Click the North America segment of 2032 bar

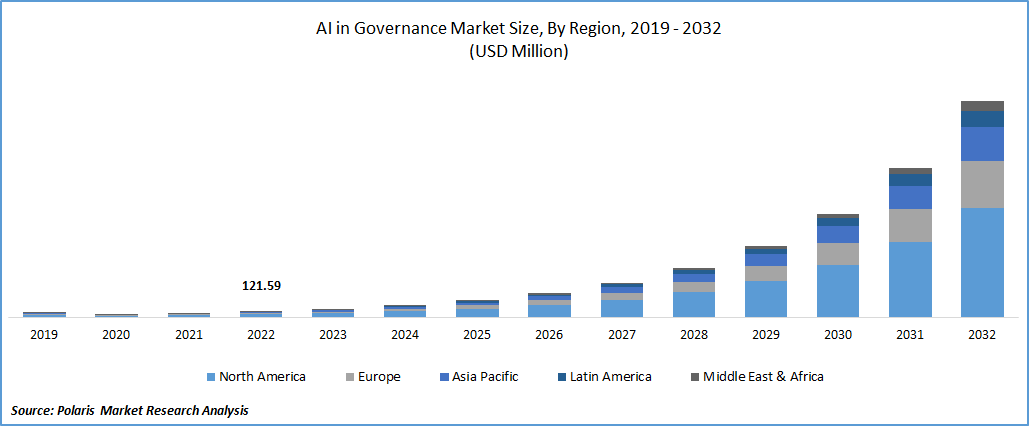982,263
